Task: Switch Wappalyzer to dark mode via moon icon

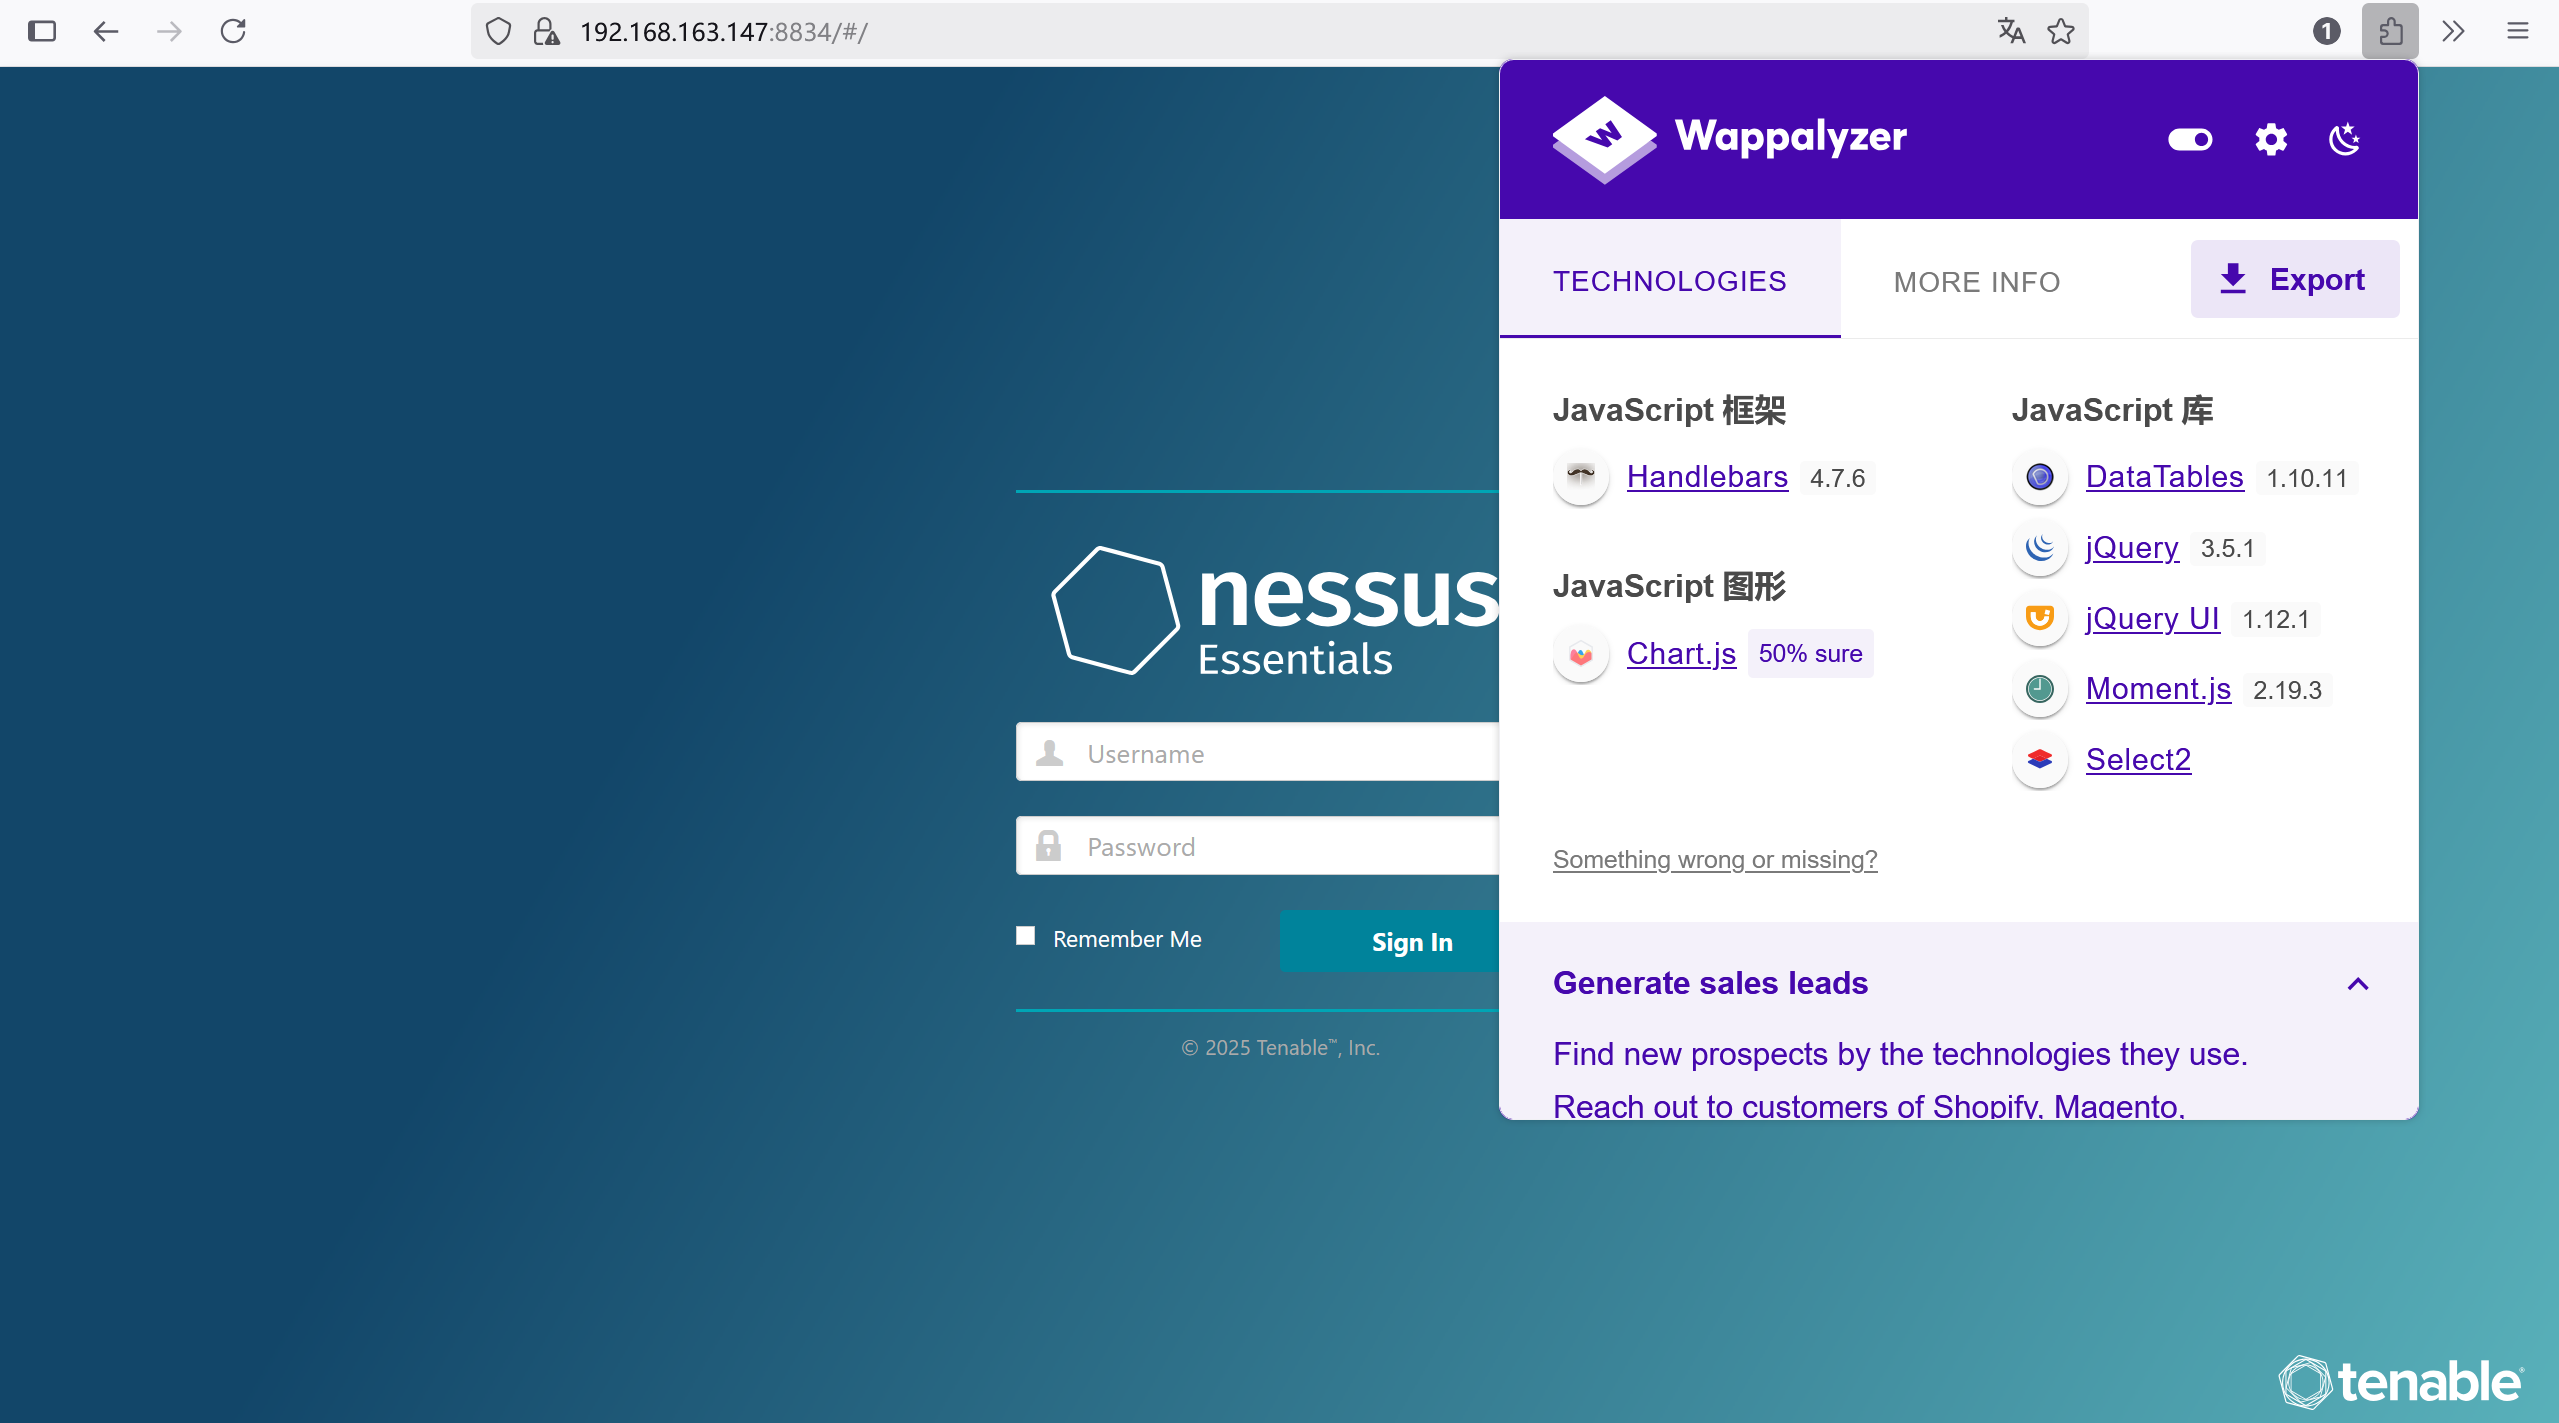Action: click(x=2345, y=139)
